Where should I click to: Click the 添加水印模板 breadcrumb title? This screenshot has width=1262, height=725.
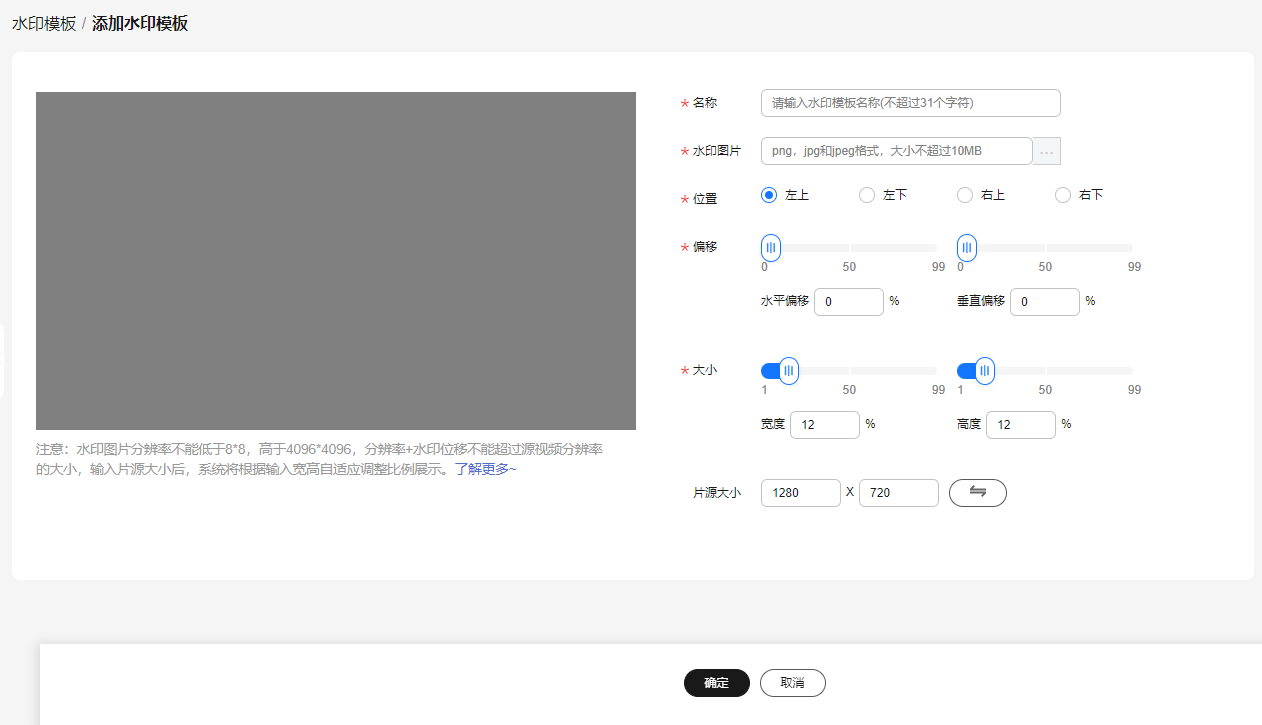pos(140,24)
